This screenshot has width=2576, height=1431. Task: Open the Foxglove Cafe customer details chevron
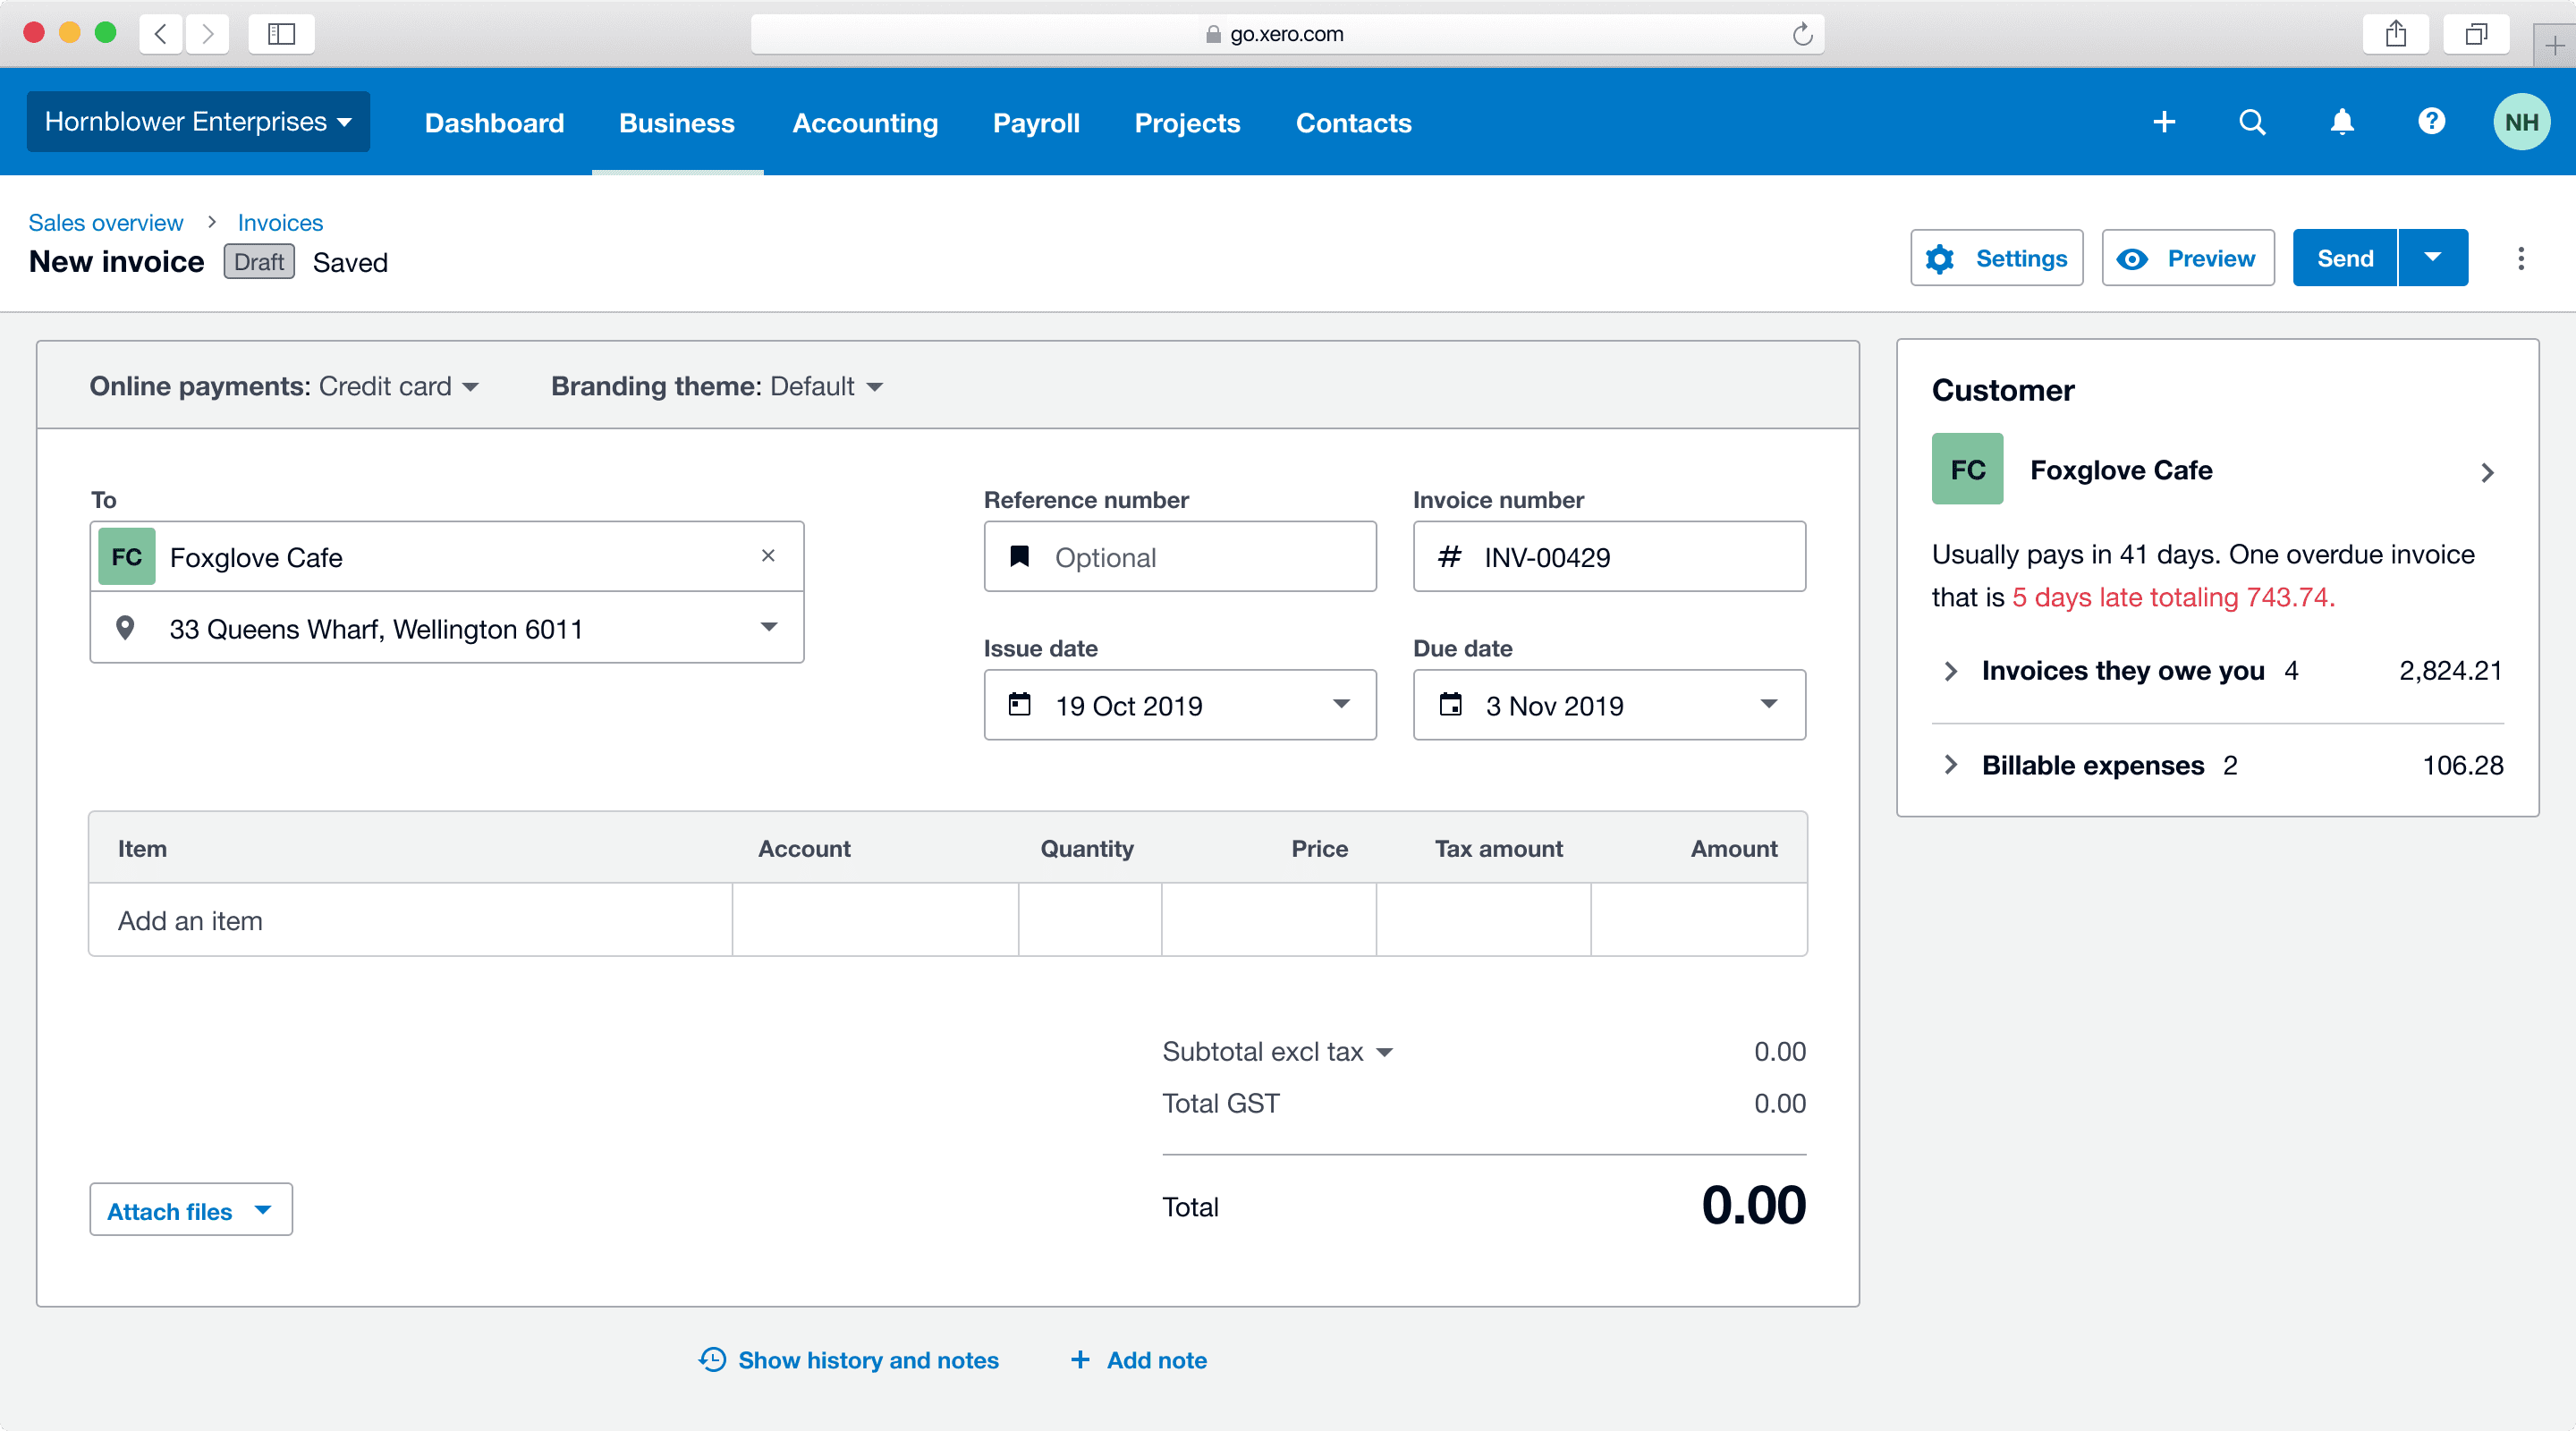[x=2487, y=472]
